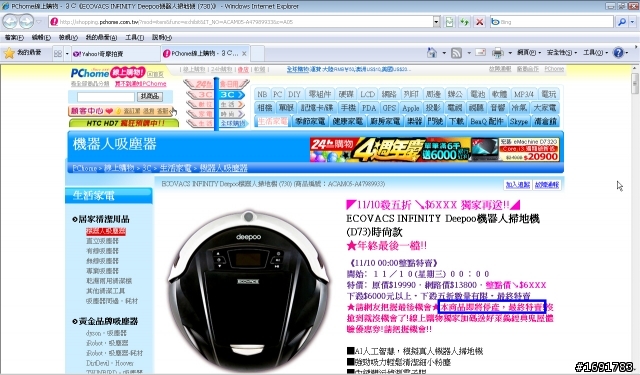Image resolution: width=640 pixels, height=375 pixels.
Task: Click the Home icon in command bar
Action: click(x=432, y=53)
